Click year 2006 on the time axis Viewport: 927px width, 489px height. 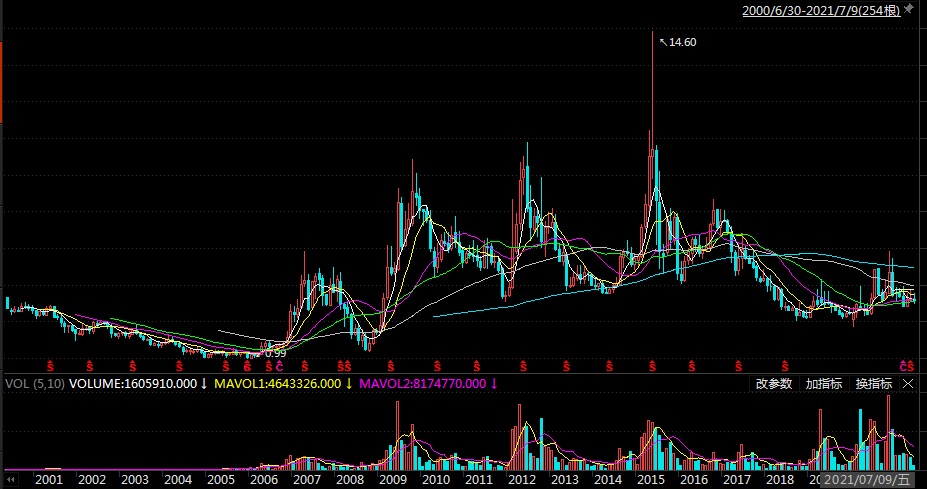264,480
